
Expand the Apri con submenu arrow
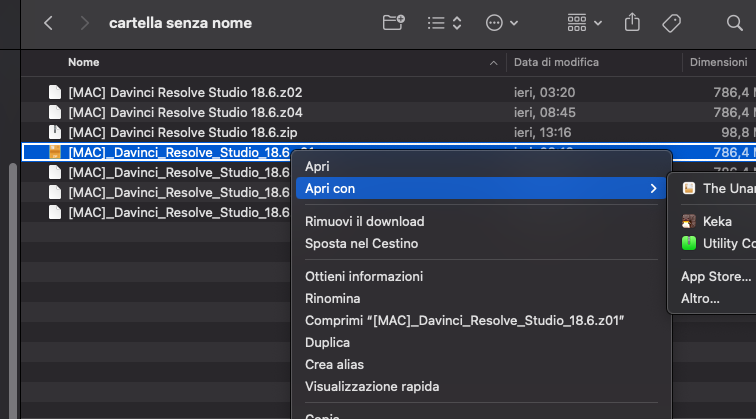pyautogui.click(x=653, y=189)
